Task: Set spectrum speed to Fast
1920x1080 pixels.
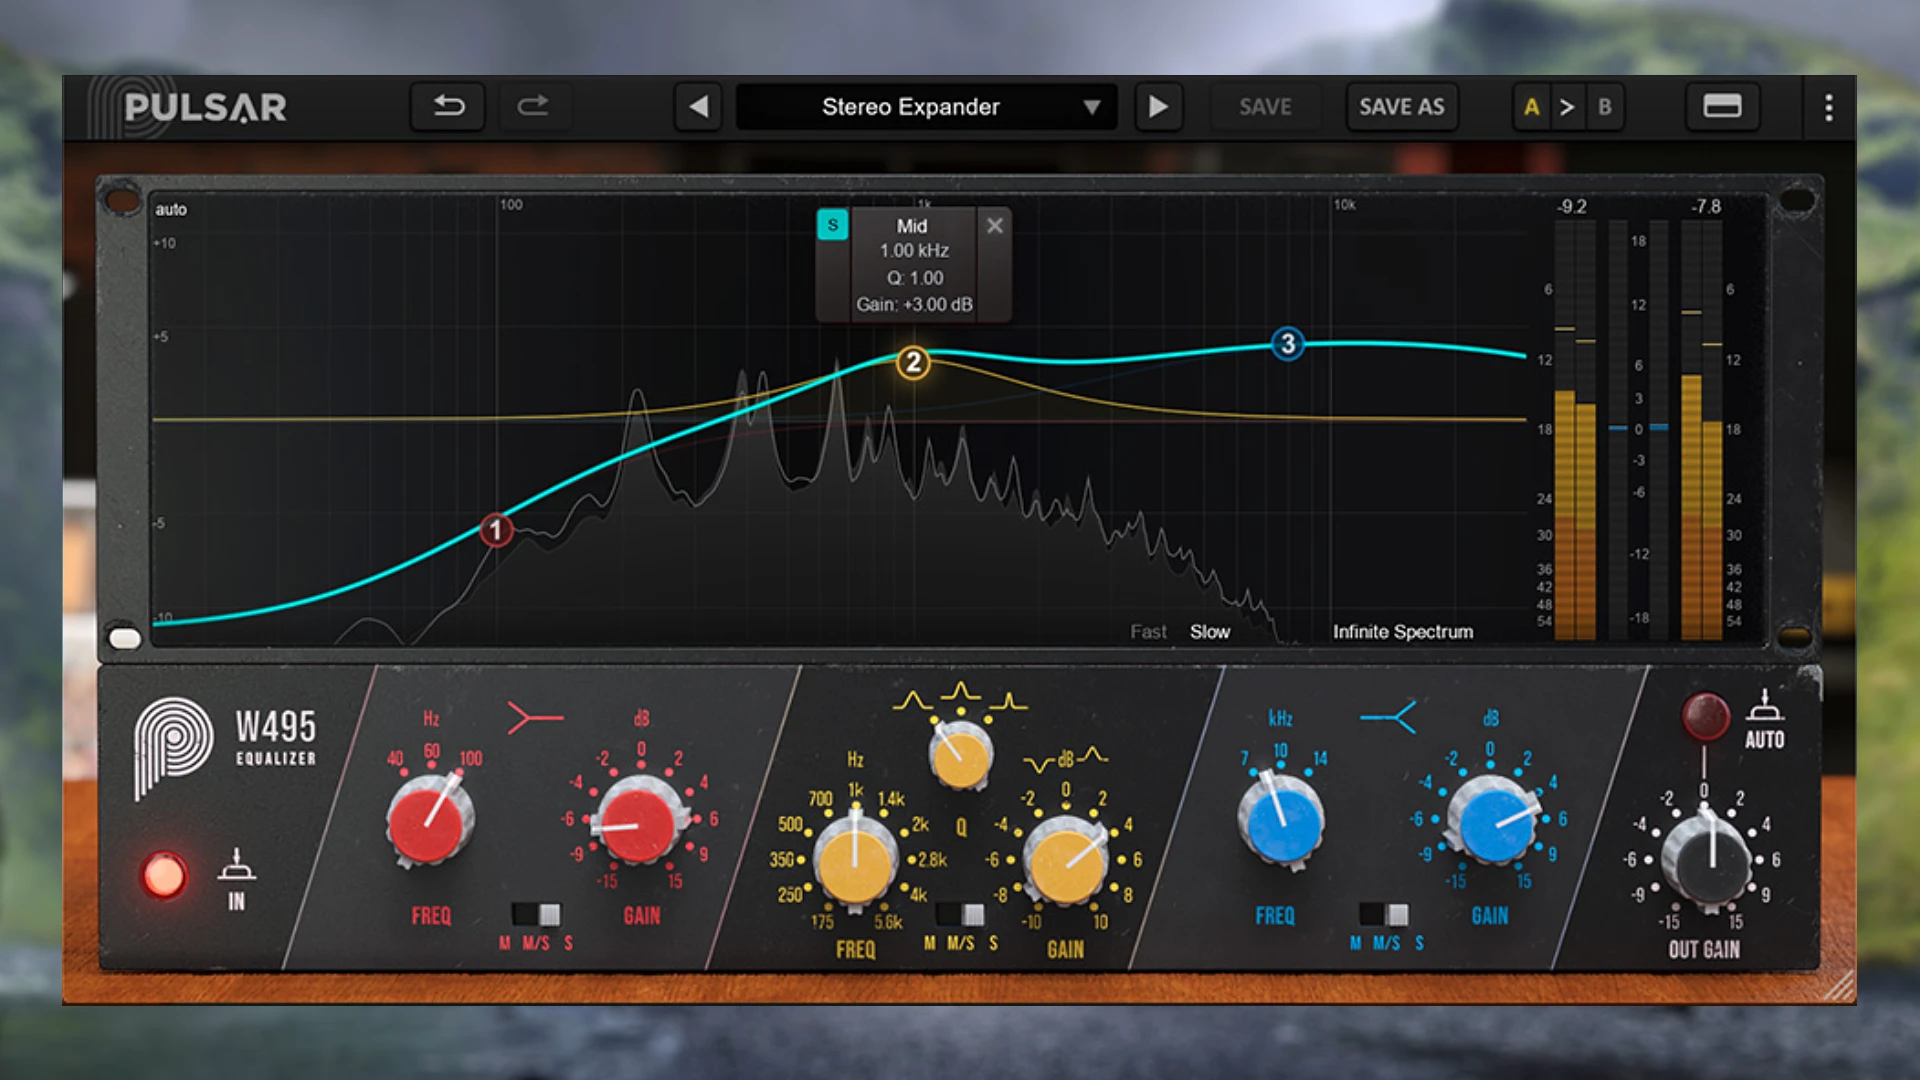Action: [x=1148, y=632]
